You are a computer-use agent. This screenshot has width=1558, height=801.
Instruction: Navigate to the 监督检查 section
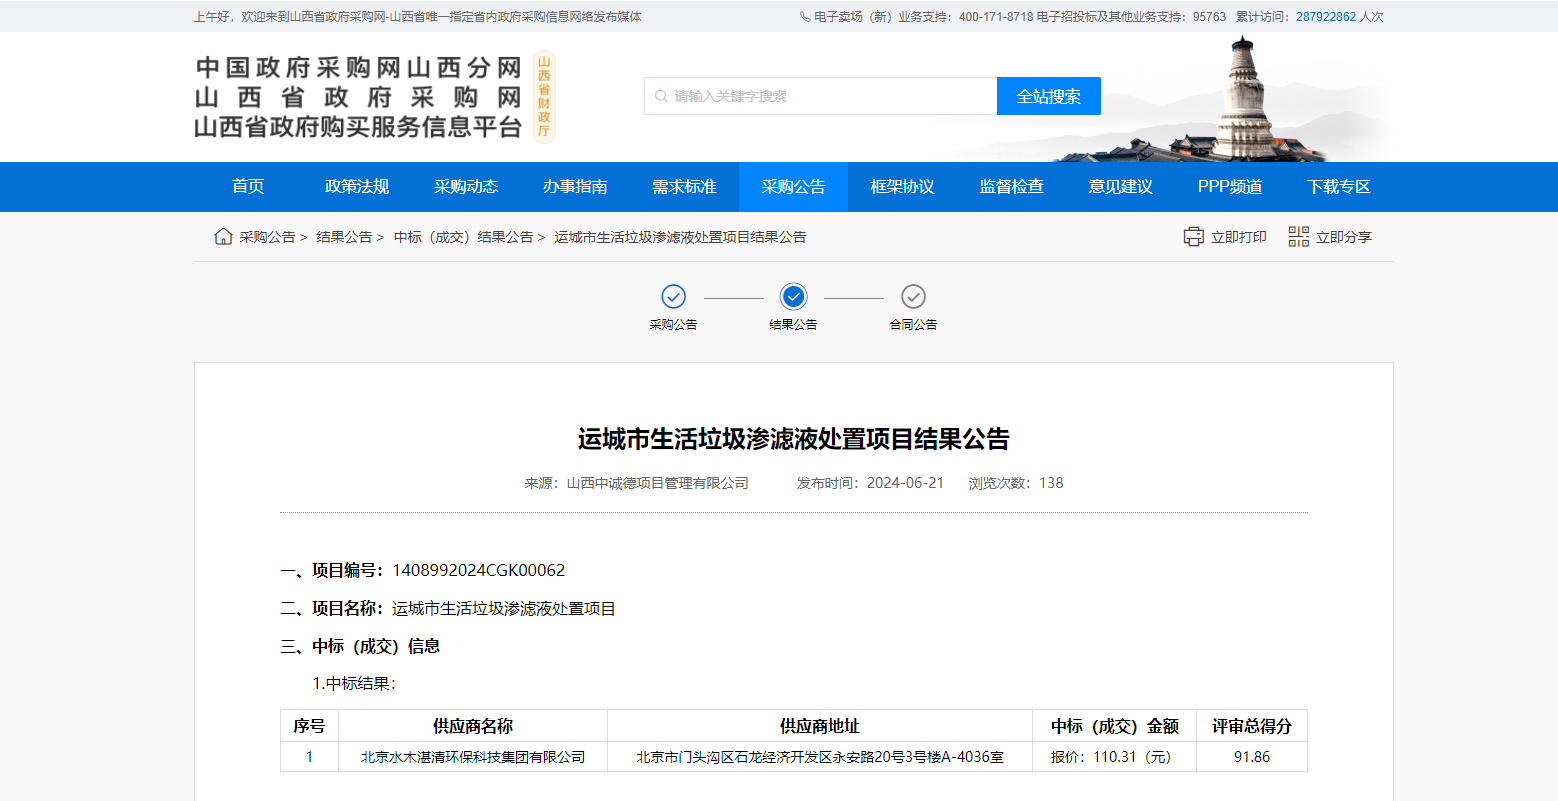tap(1011, 187)
